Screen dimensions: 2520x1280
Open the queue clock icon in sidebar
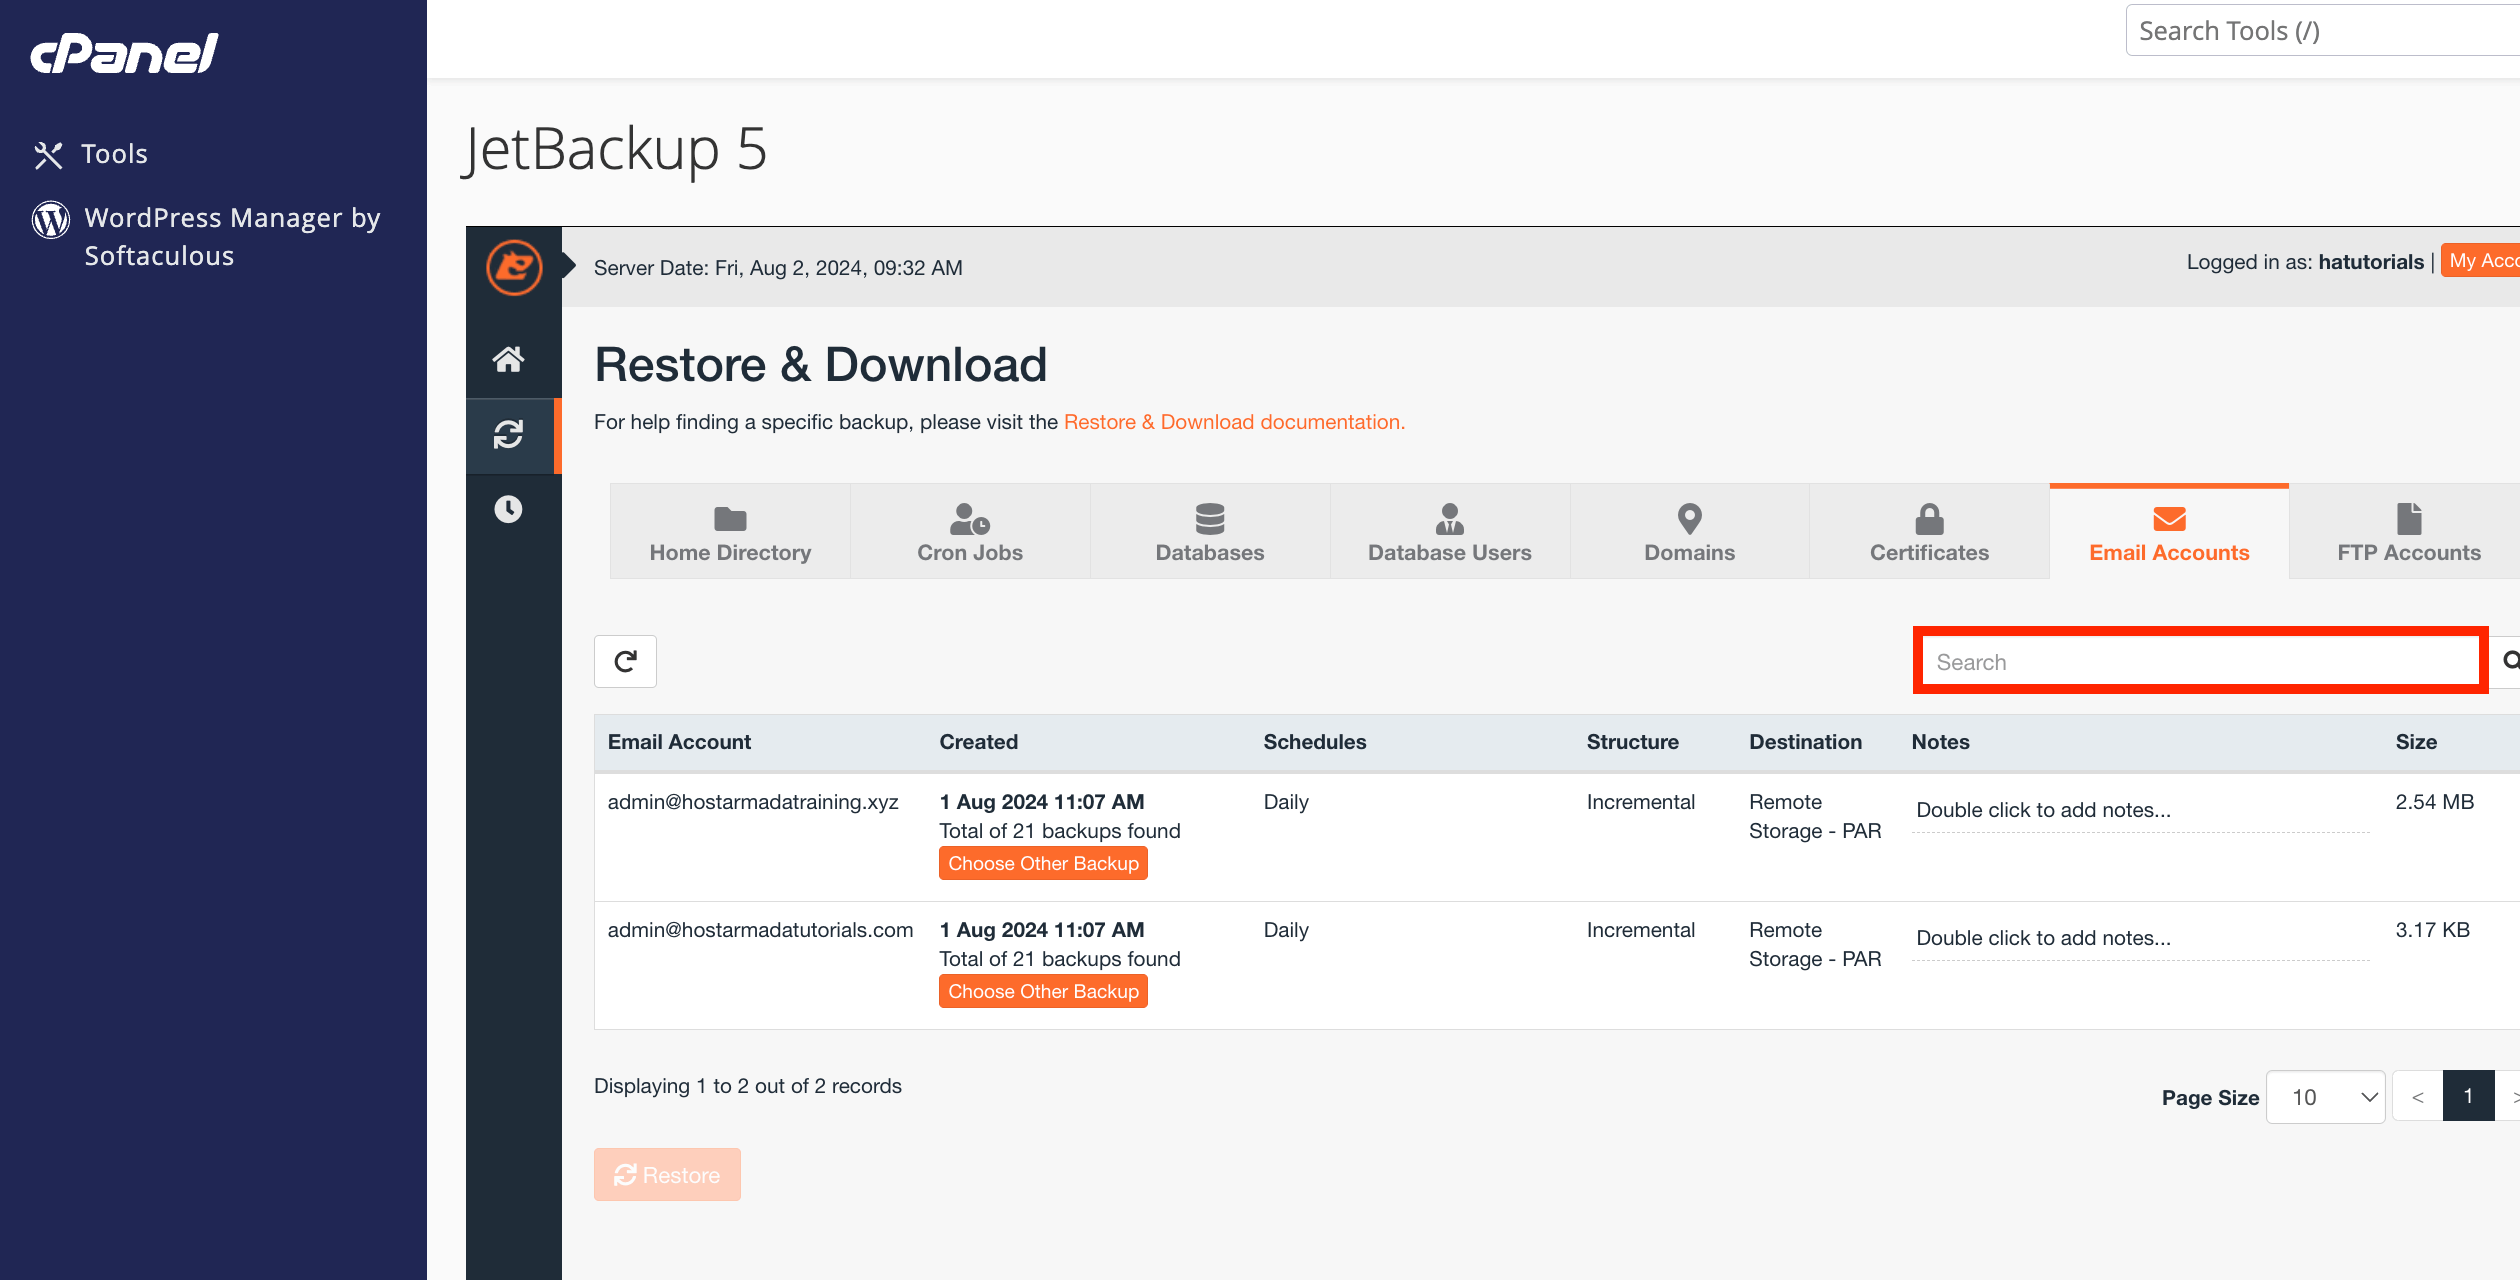[508, 509]
